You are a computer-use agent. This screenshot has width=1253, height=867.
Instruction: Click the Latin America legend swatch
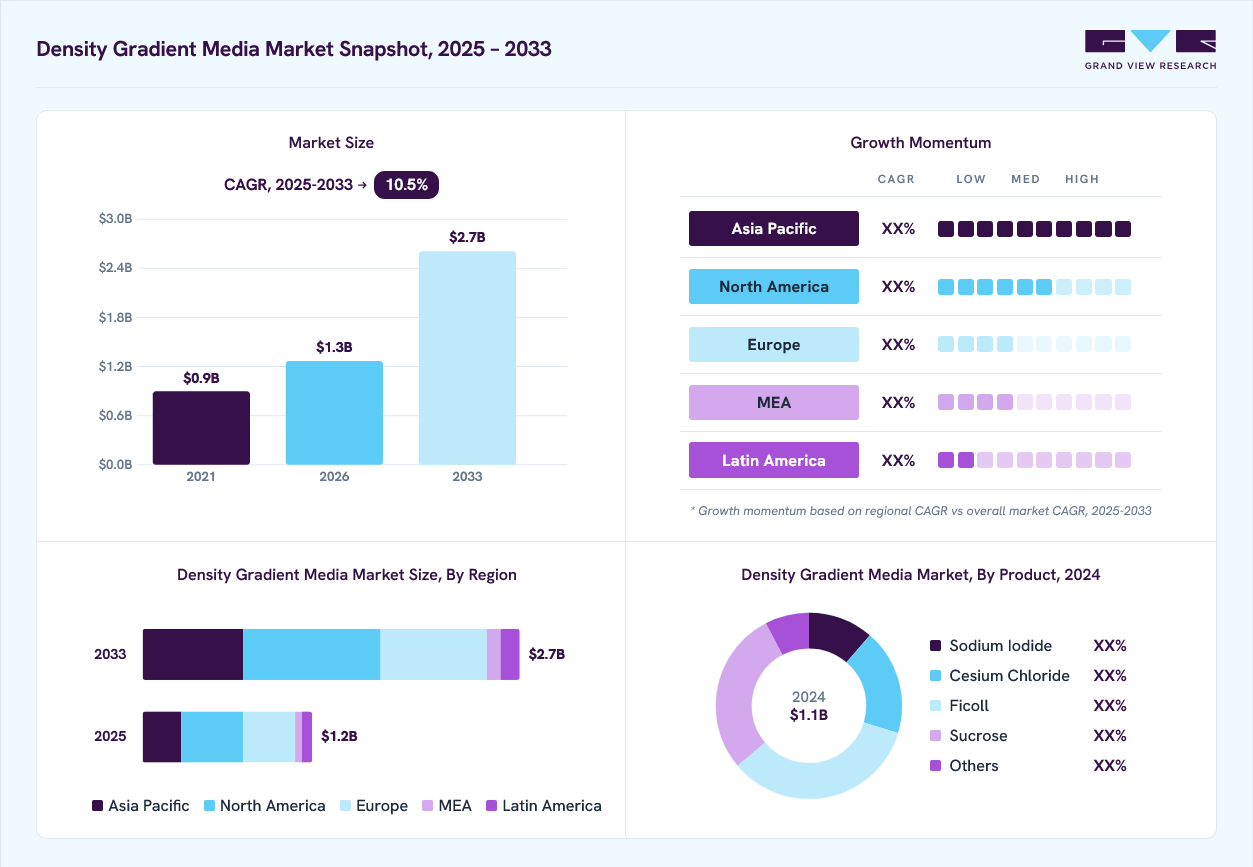click(491, 806)
